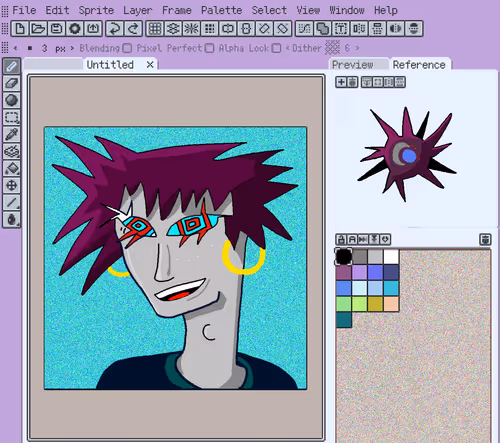500x443 pixels.
Task: Select the white color swatch
Action: click(x=391, y=257)
